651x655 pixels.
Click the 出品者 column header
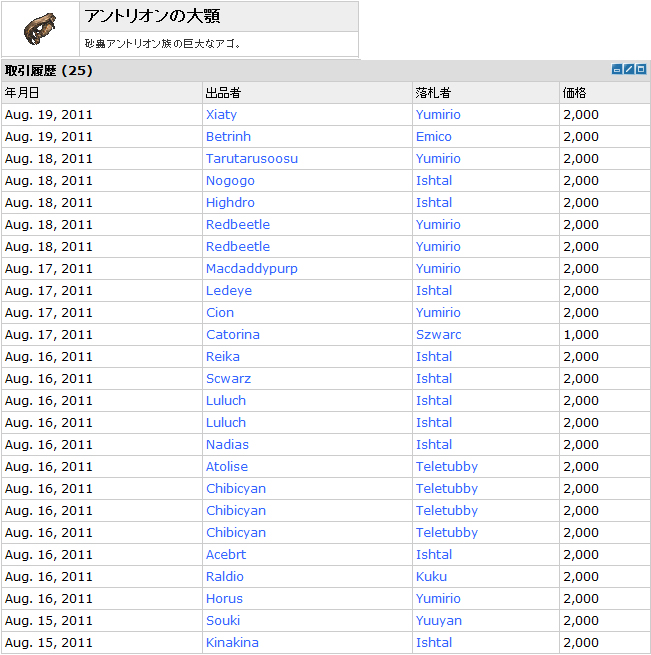[x=222, y=92]
